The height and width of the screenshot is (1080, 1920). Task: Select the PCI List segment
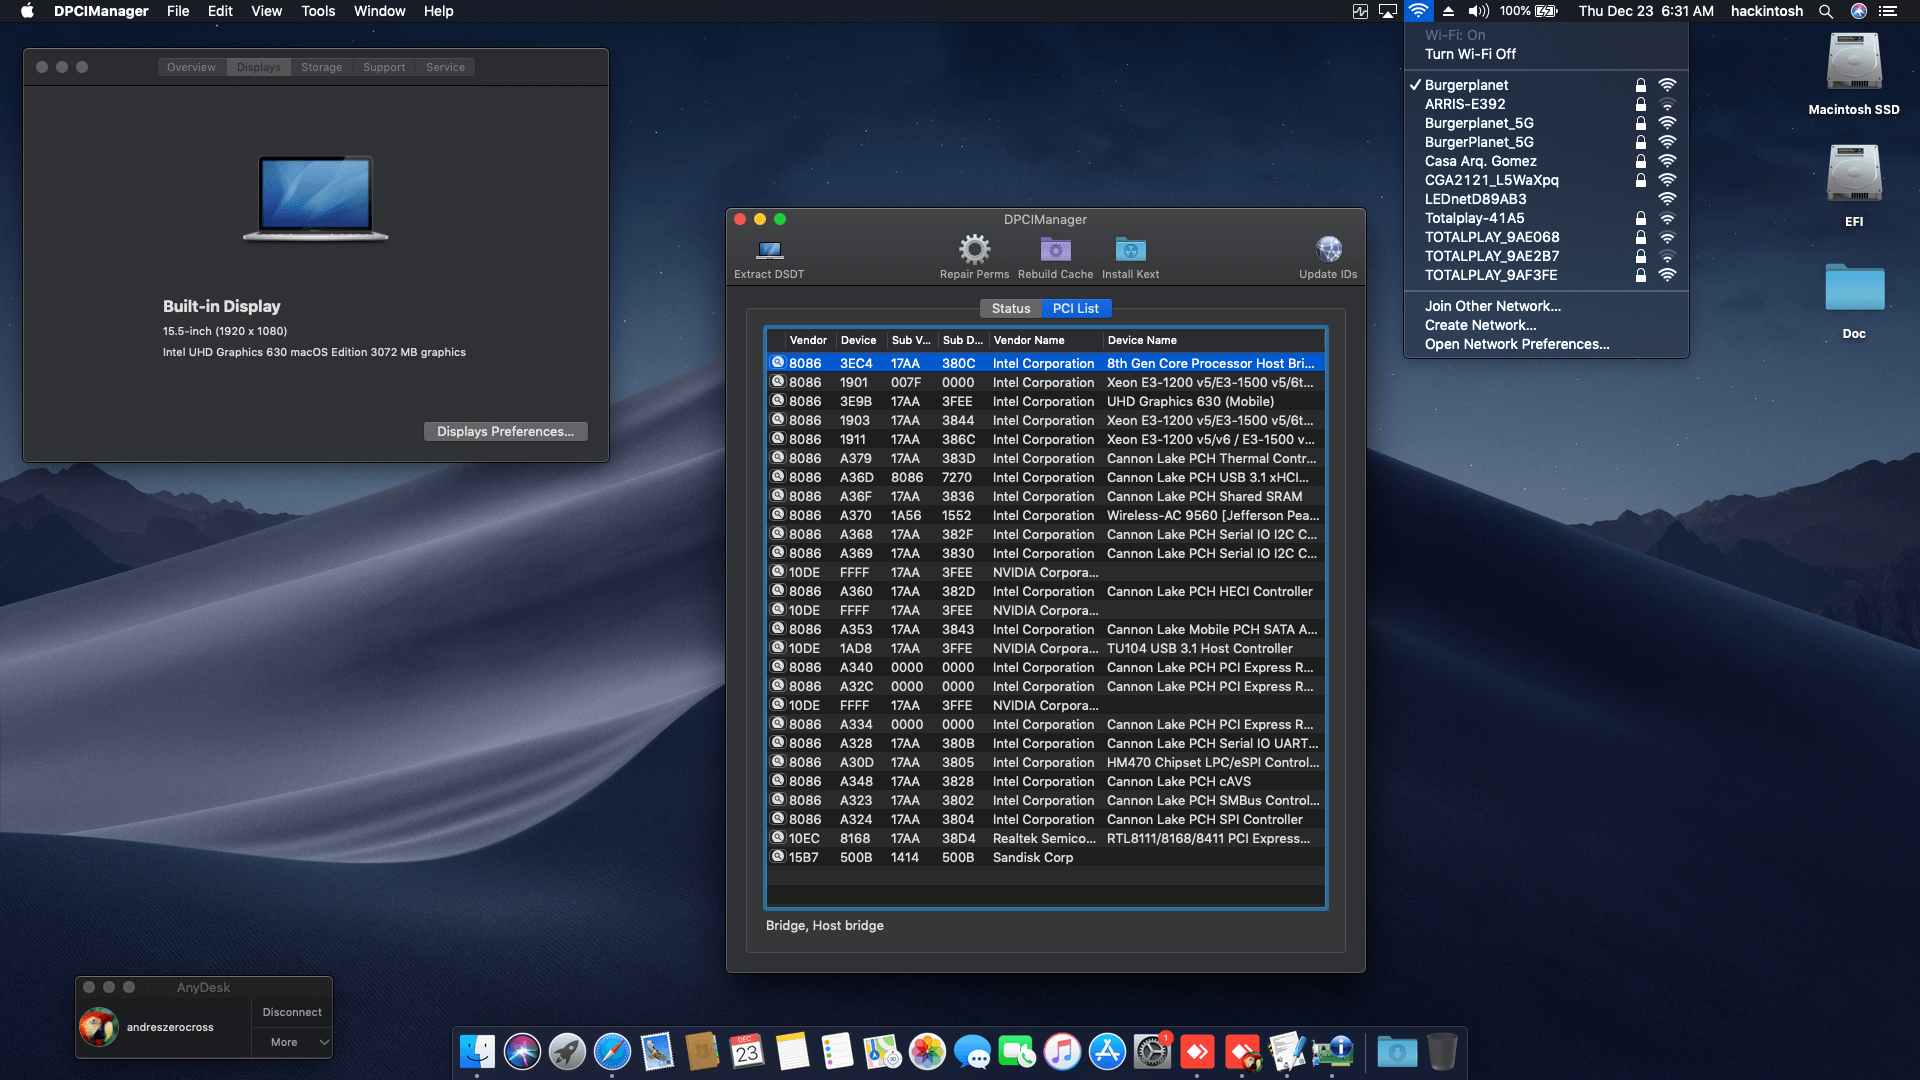(x=1075, y=308)
